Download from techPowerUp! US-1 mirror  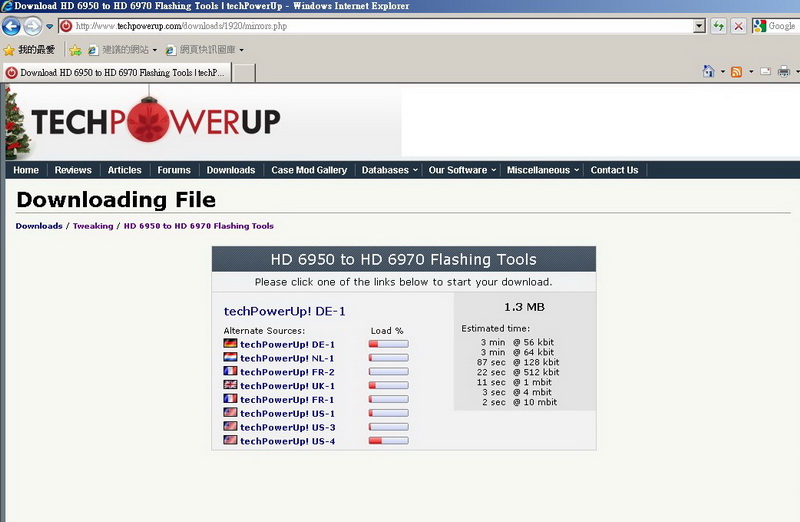(x=287, y=413)
